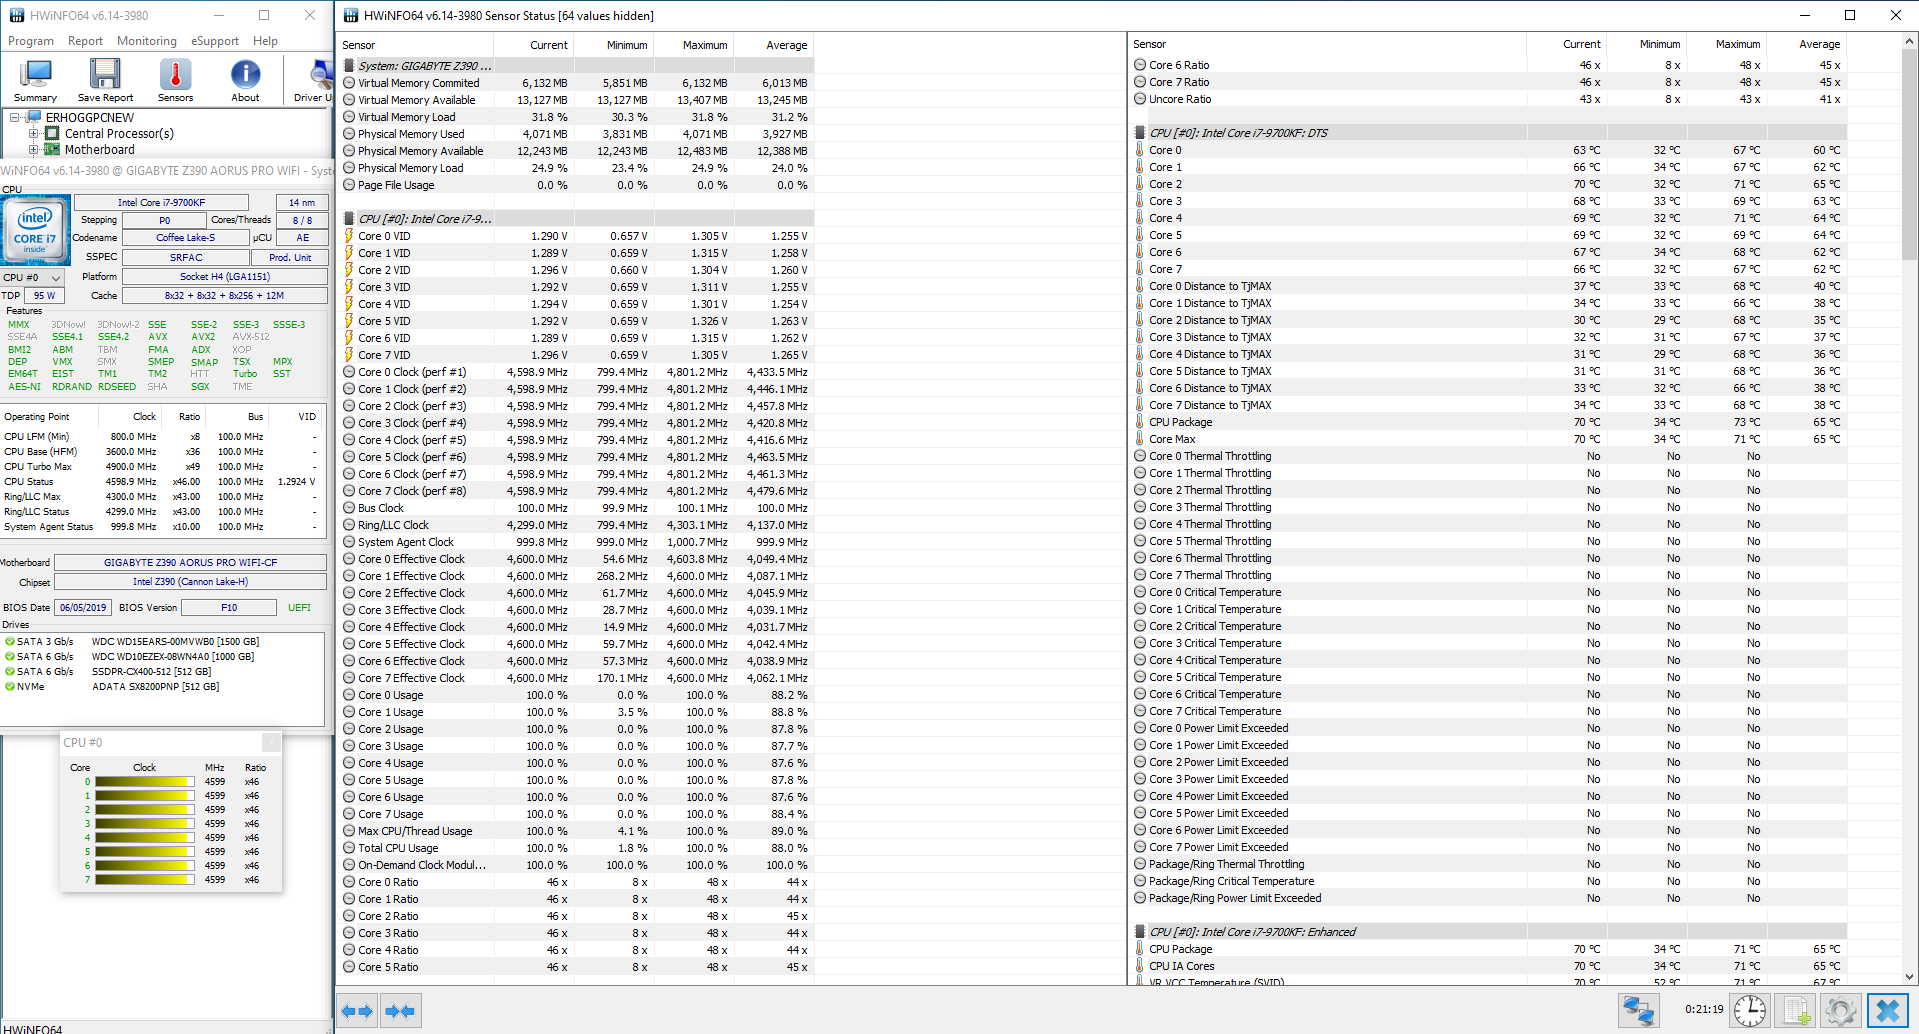Select the Physical Memory Load row

(576, 168)
